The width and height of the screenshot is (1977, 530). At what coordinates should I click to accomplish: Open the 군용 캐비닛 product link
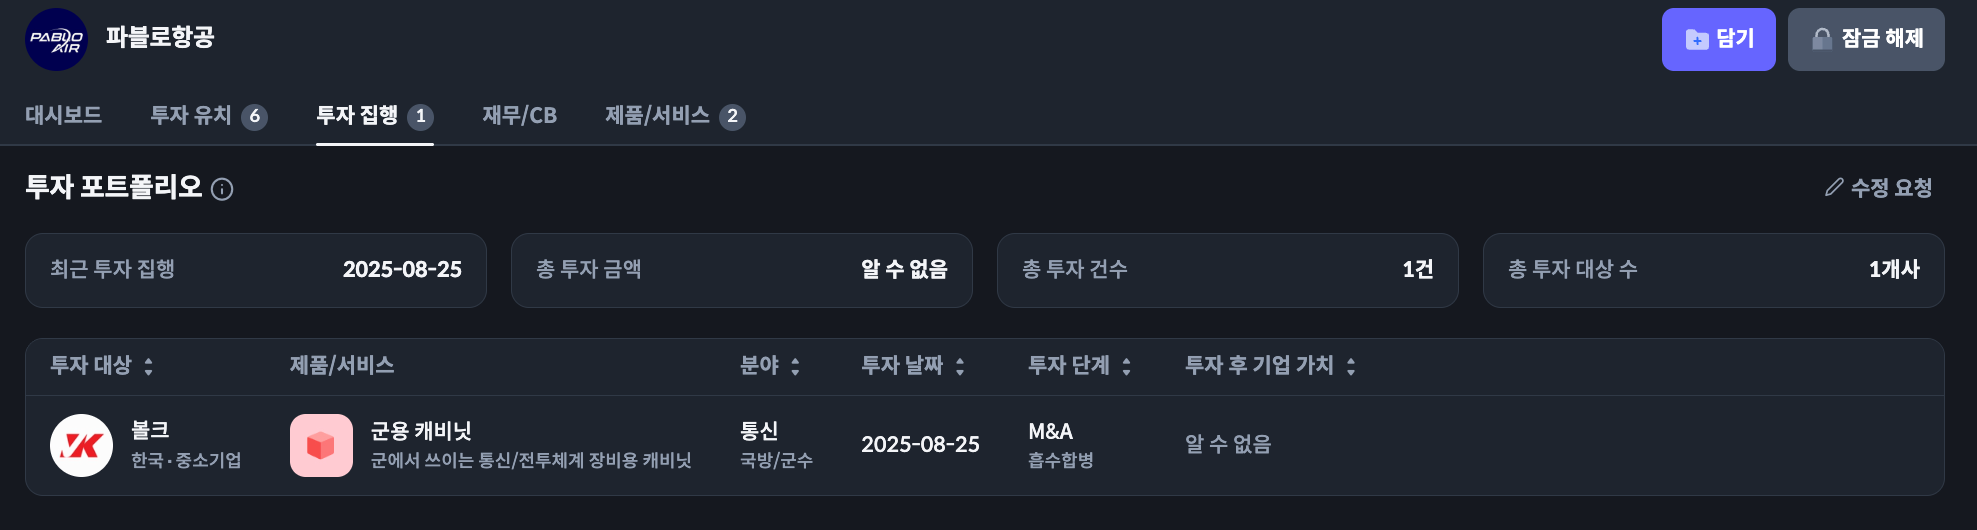(x=421, y=431)
